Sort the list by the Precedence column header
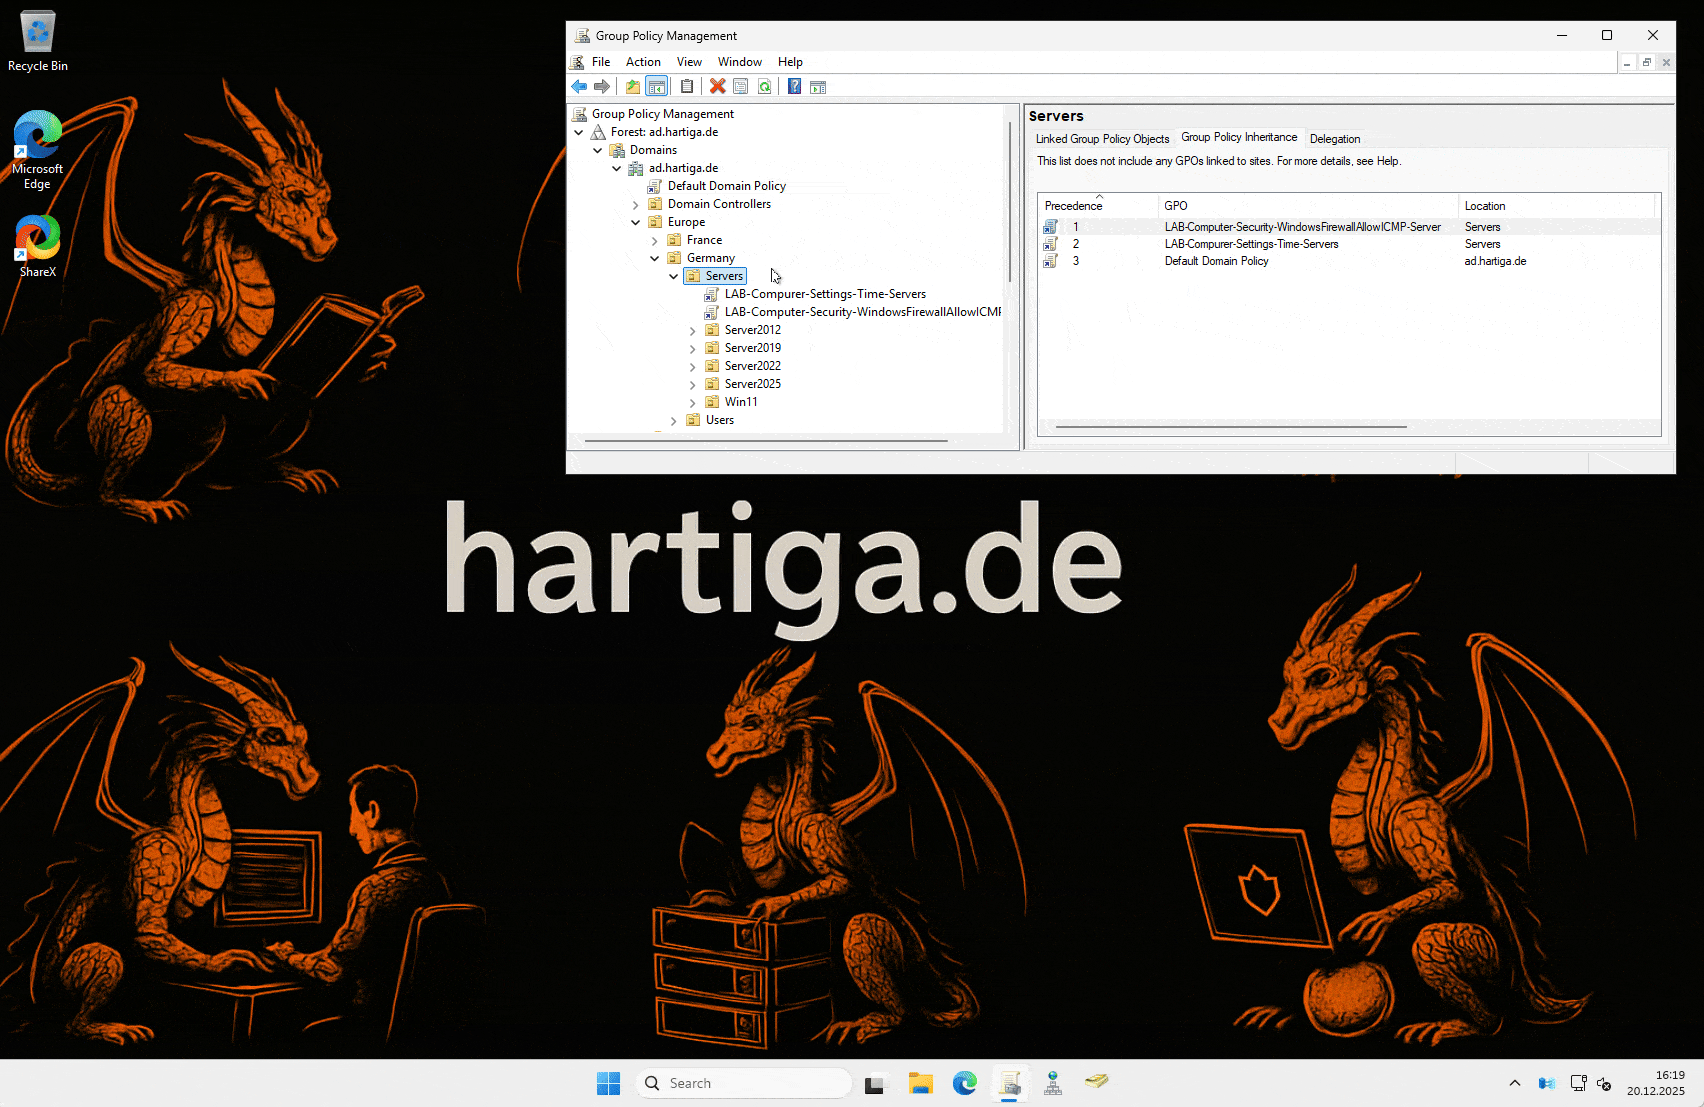 pyautogui.click(x=1073, y=206)
